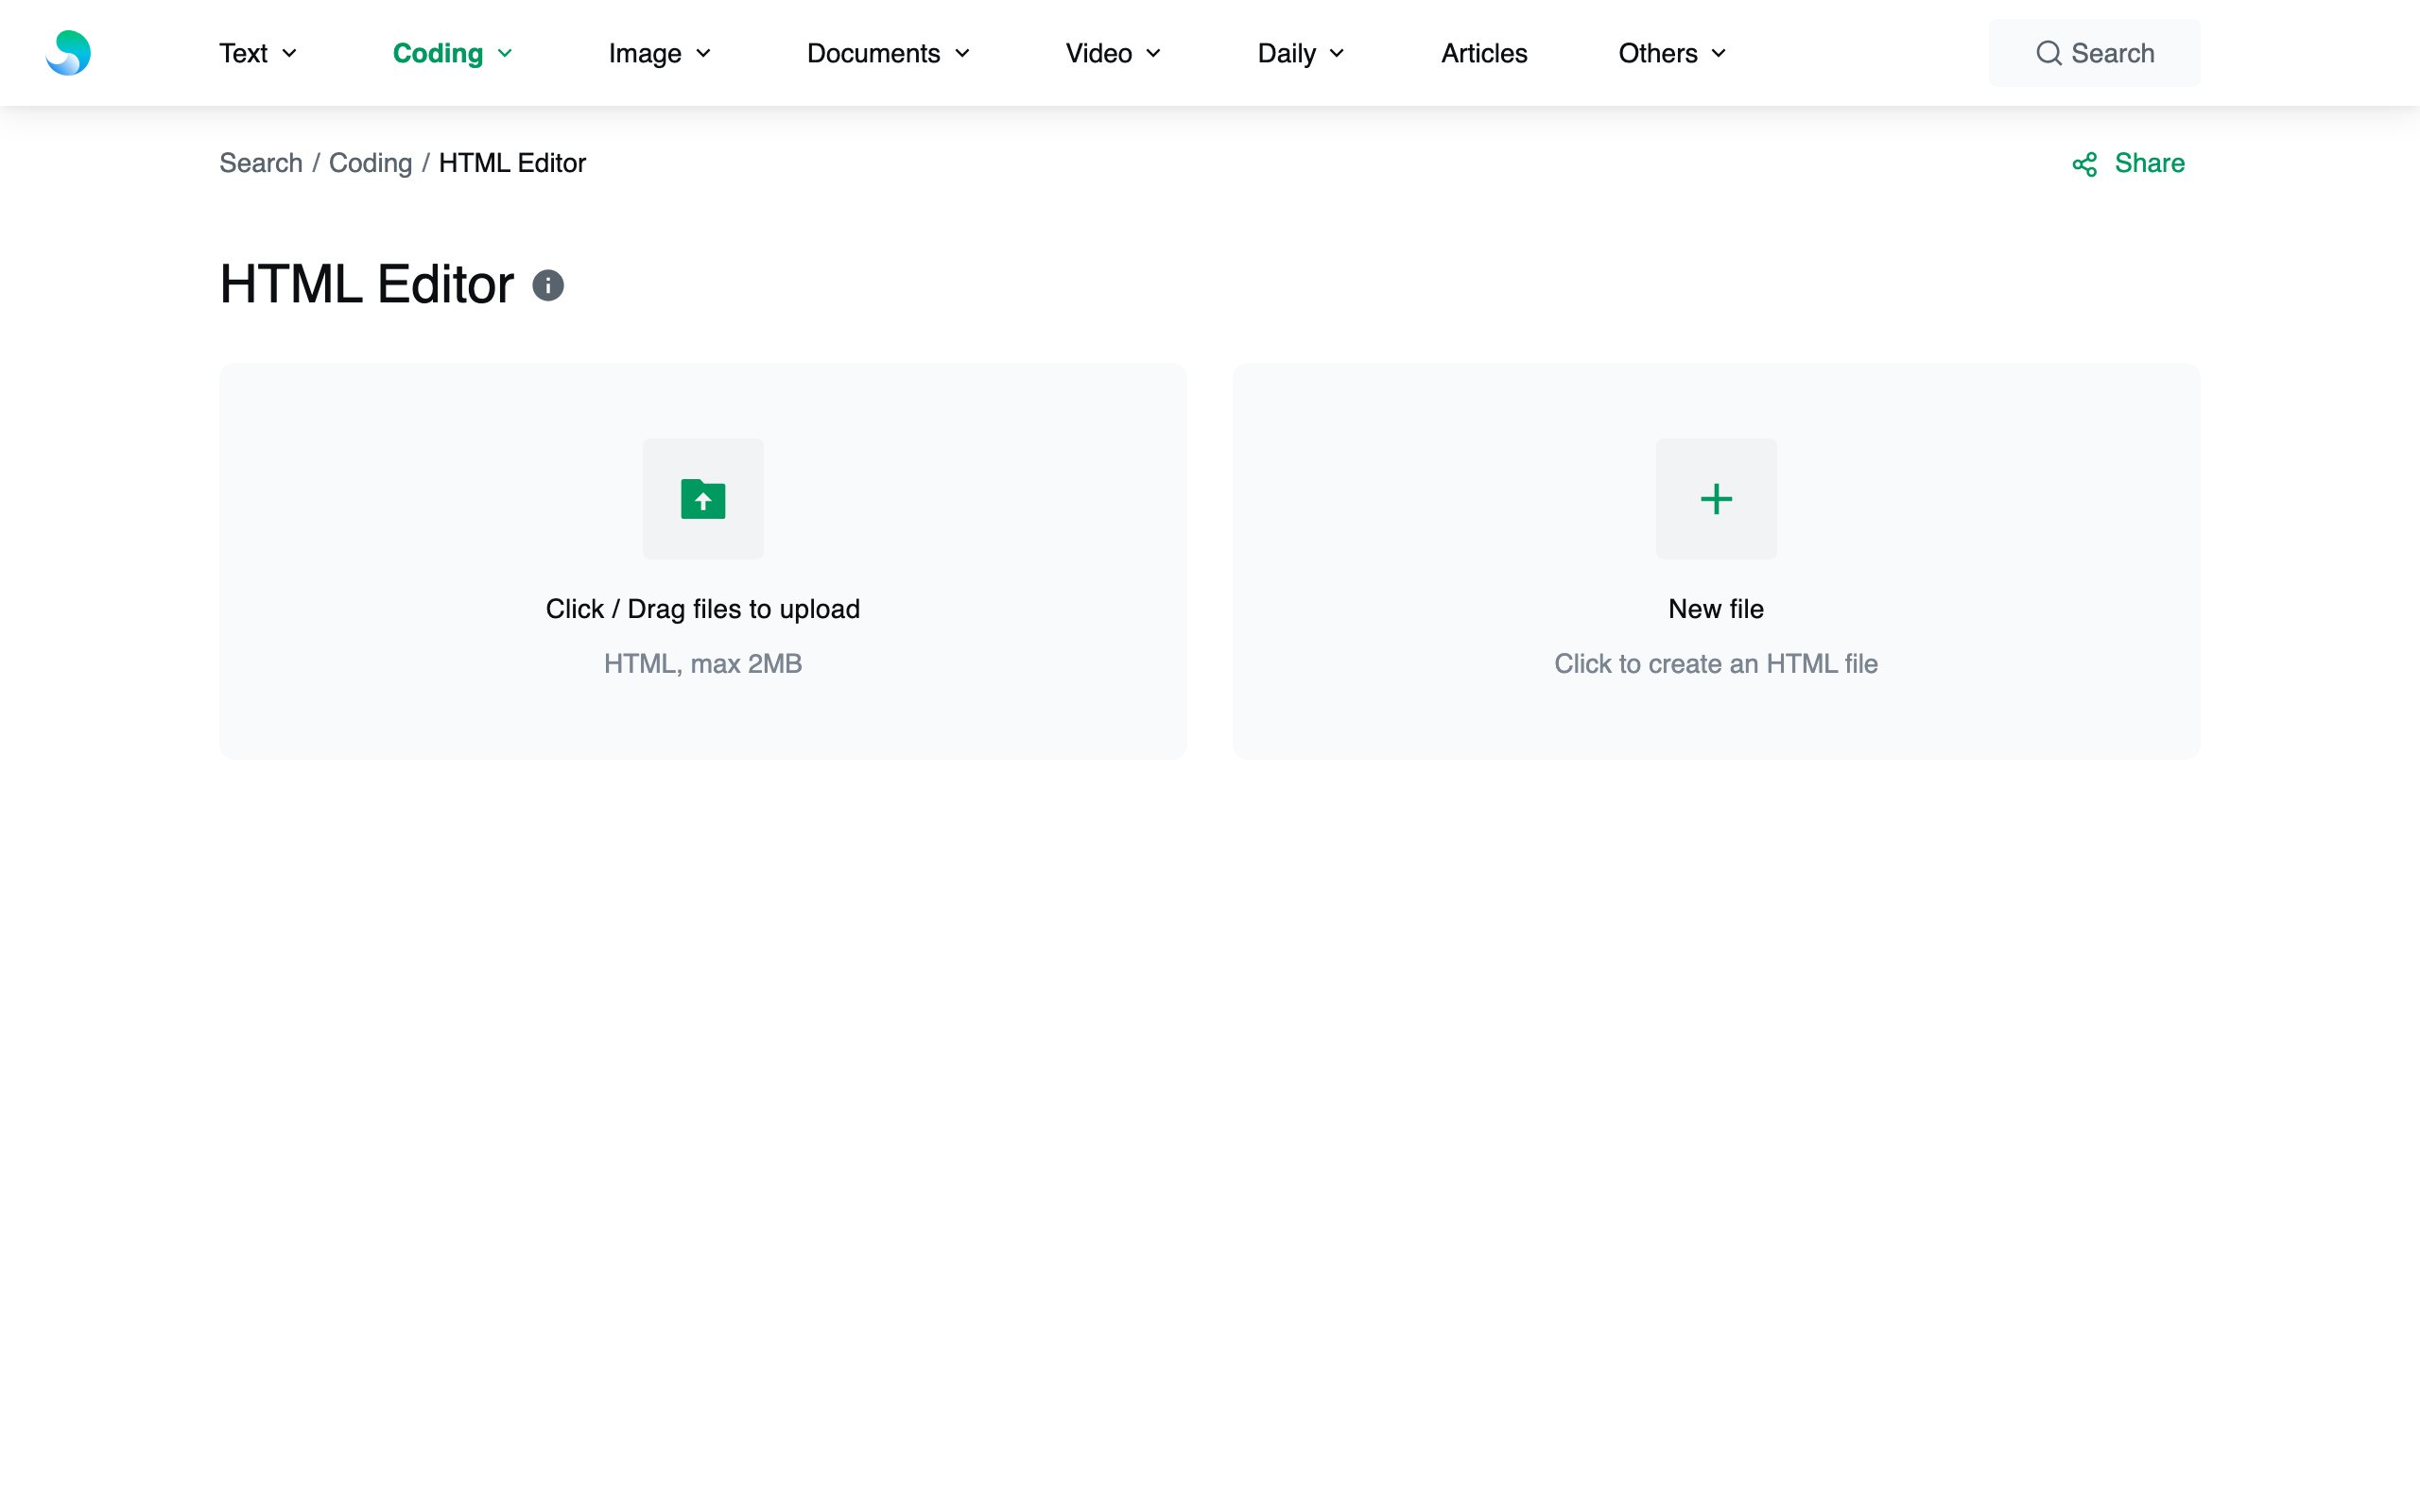2420x1512 pixels.
Task: Open the Documents dropdown
Action: [888, 53]
